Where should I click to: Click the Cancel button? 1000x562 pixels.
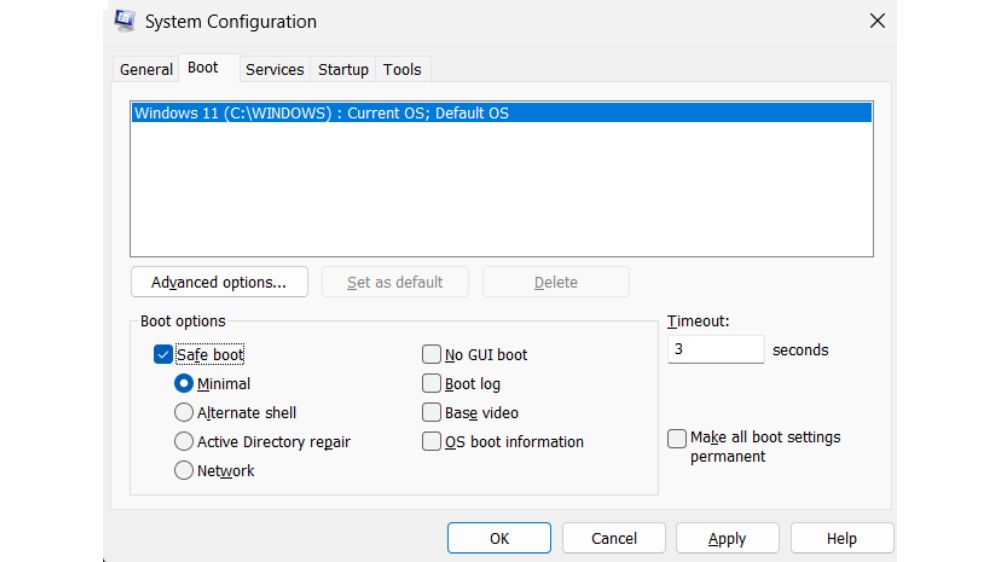tap(614, 538)
